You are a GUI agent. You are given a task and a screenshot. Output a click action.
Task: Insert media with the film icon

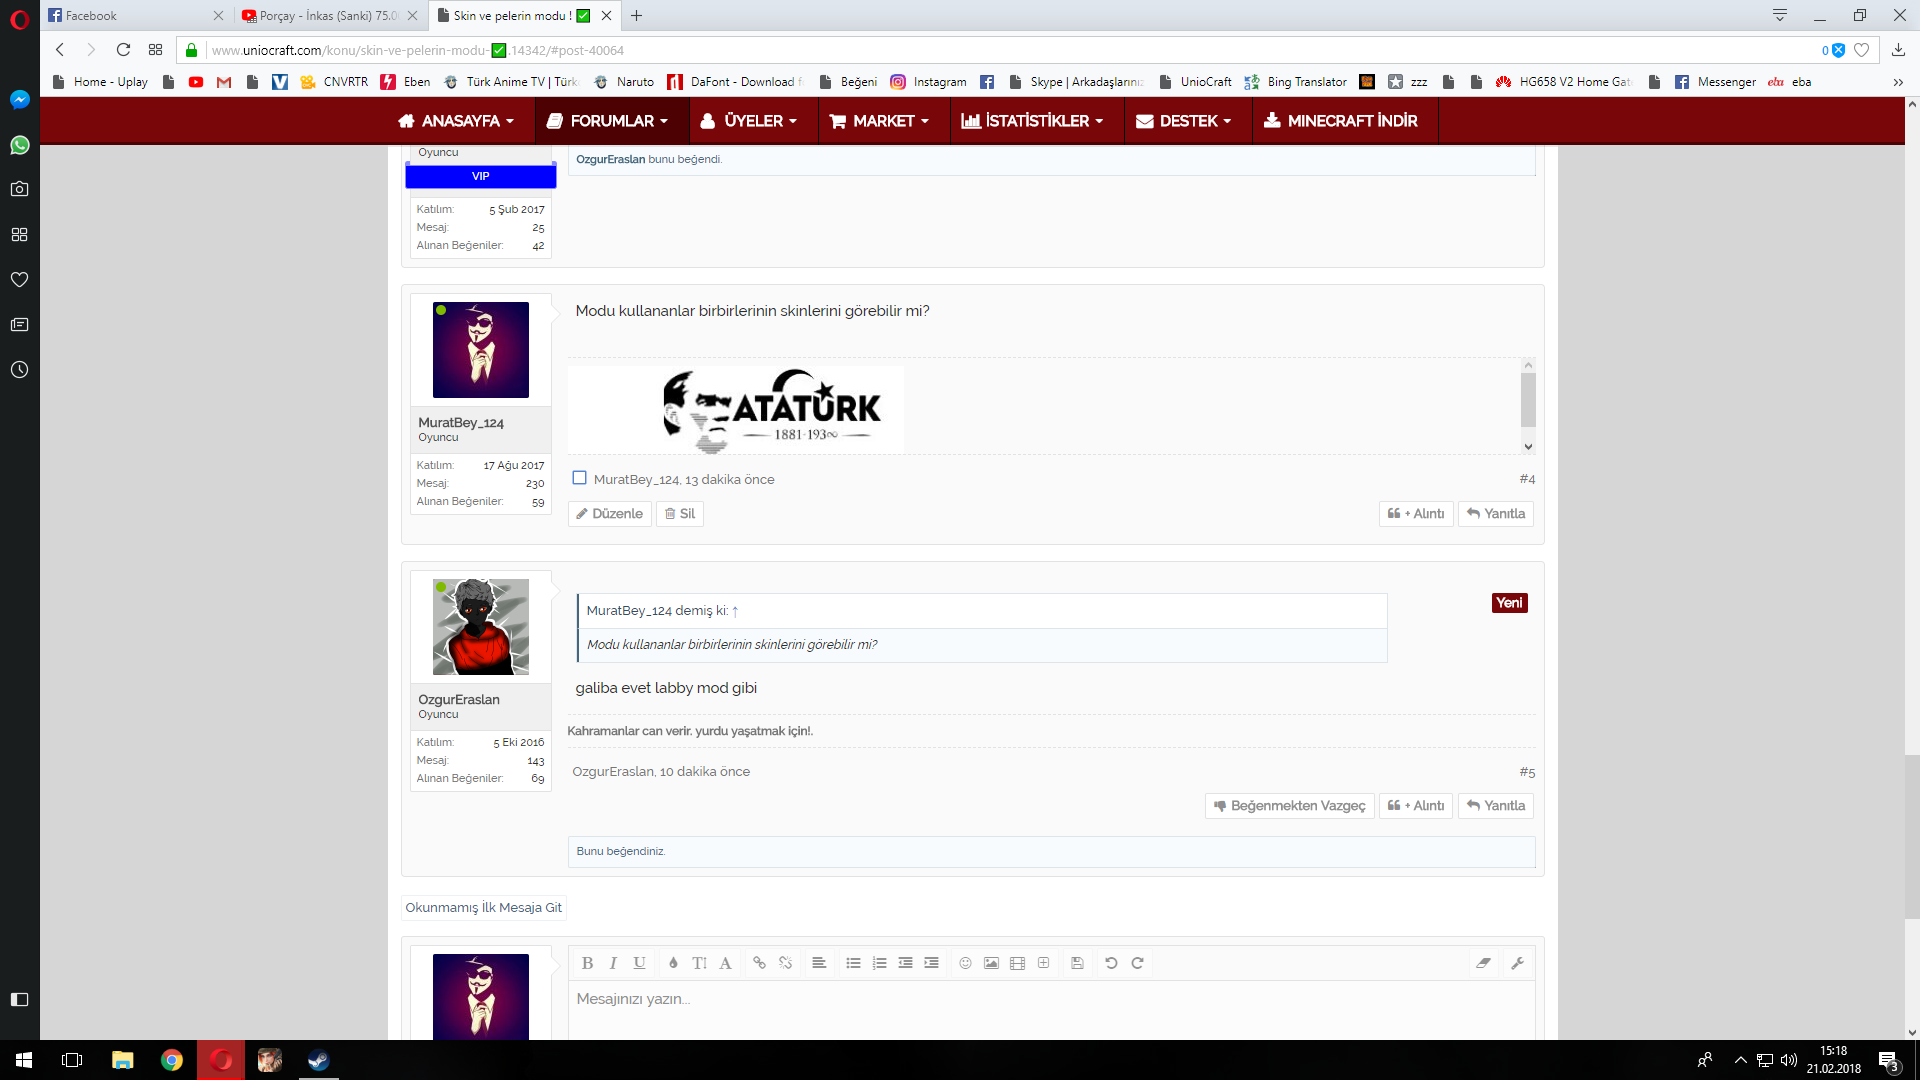[x=1017, y=963]
